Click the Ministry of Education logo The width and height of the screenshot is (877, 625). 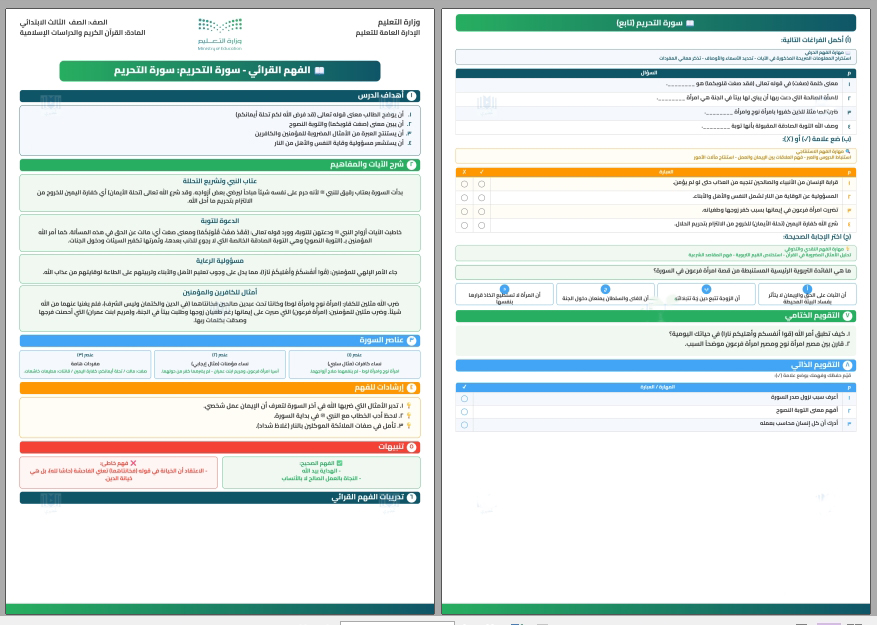[x=220, y=34]
